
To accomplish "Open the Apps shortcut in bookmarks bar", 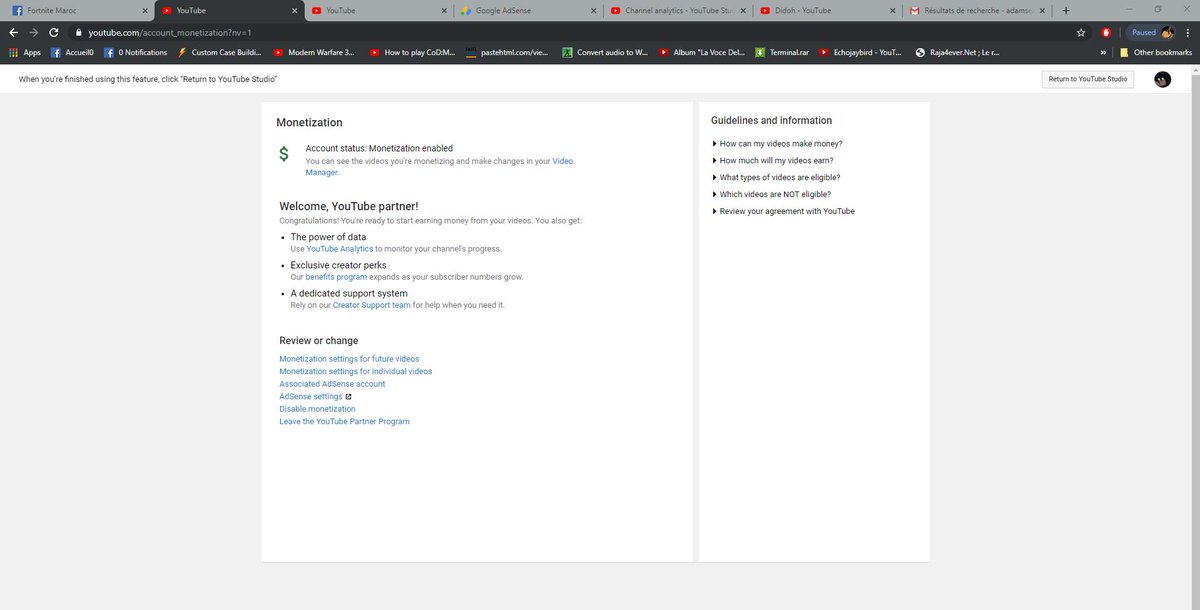I will tap(24, 52).
